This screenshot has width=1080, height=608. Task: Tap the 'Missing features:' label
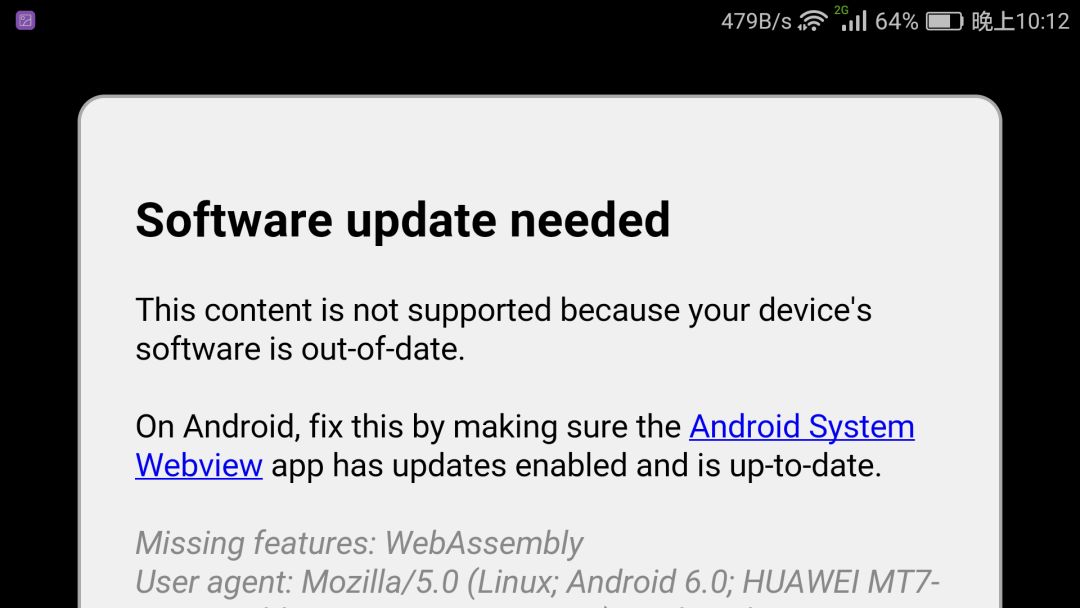pyautogui.click(x=256, y=543)
